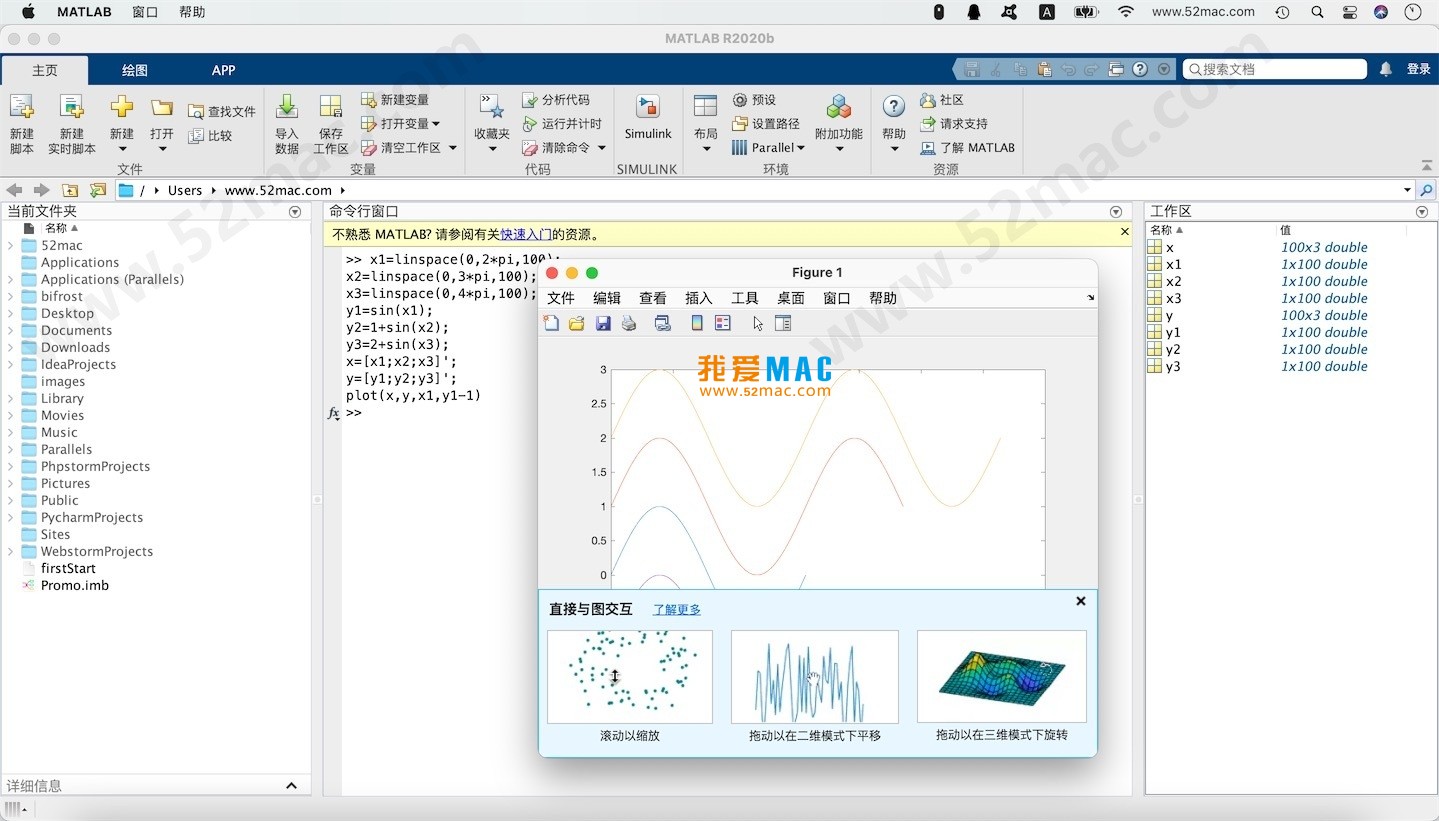
Task: Open the 插入 menu in Figure 1
Action: (699, 298)
